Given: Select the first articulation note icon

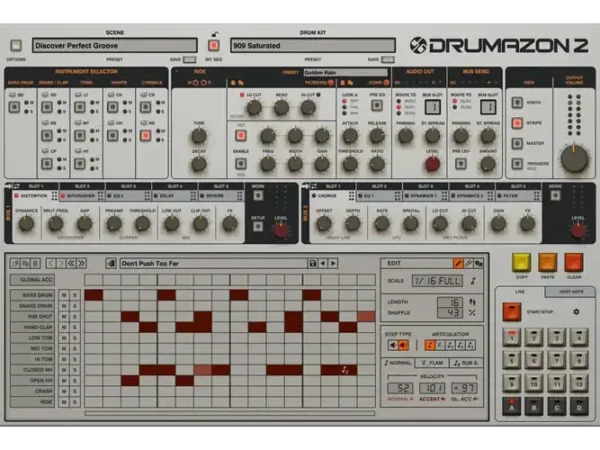Looking at the screenshot, I should click(x=430, y=346).
